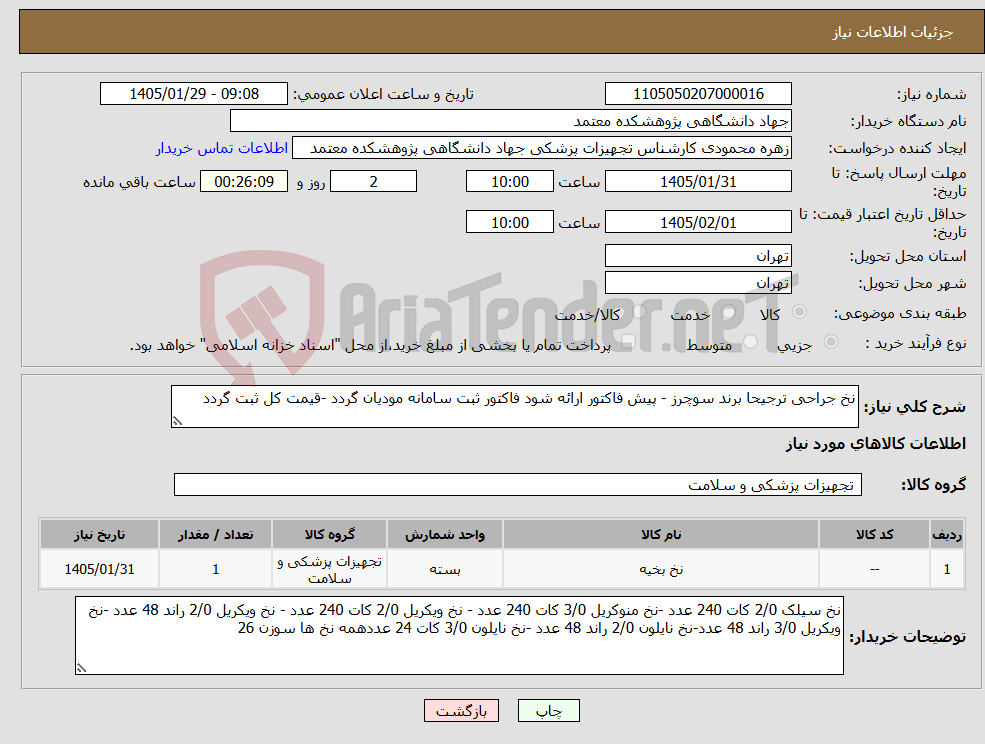Click the کد کالا column header
985x744 pixels.
click(874, 534)
